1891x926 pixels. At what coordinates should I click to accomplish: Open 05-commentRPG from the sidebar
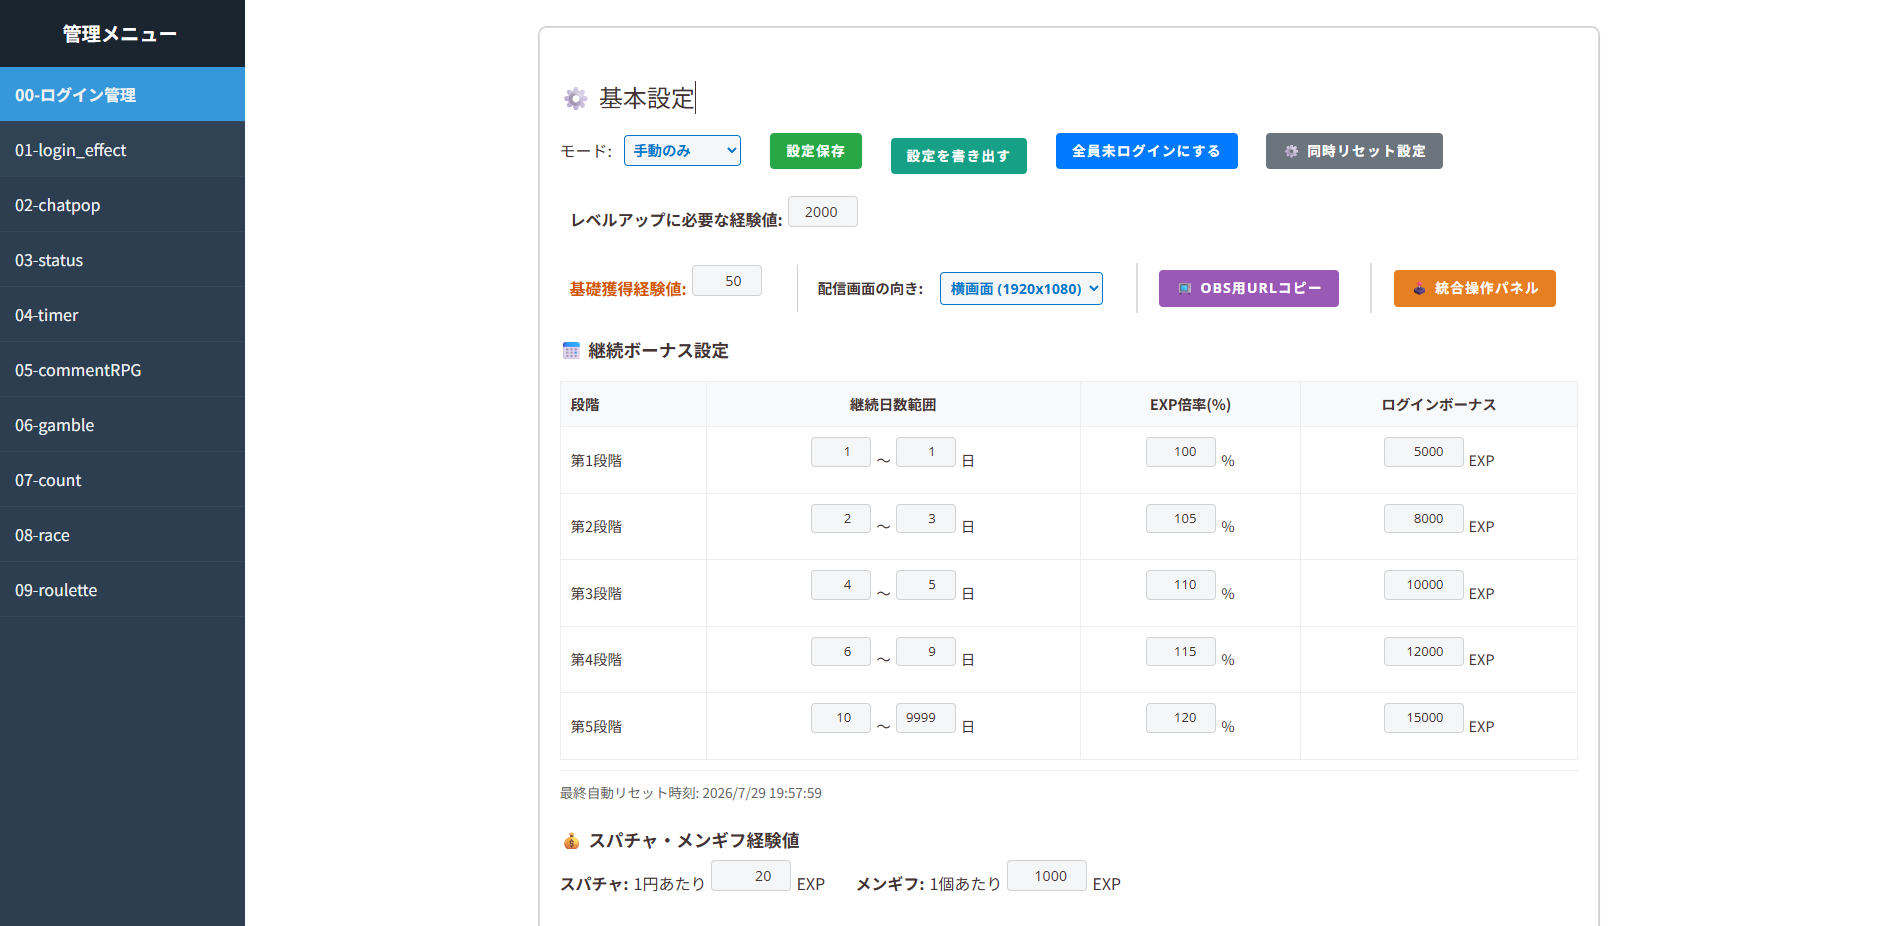(x=122, y=370)
